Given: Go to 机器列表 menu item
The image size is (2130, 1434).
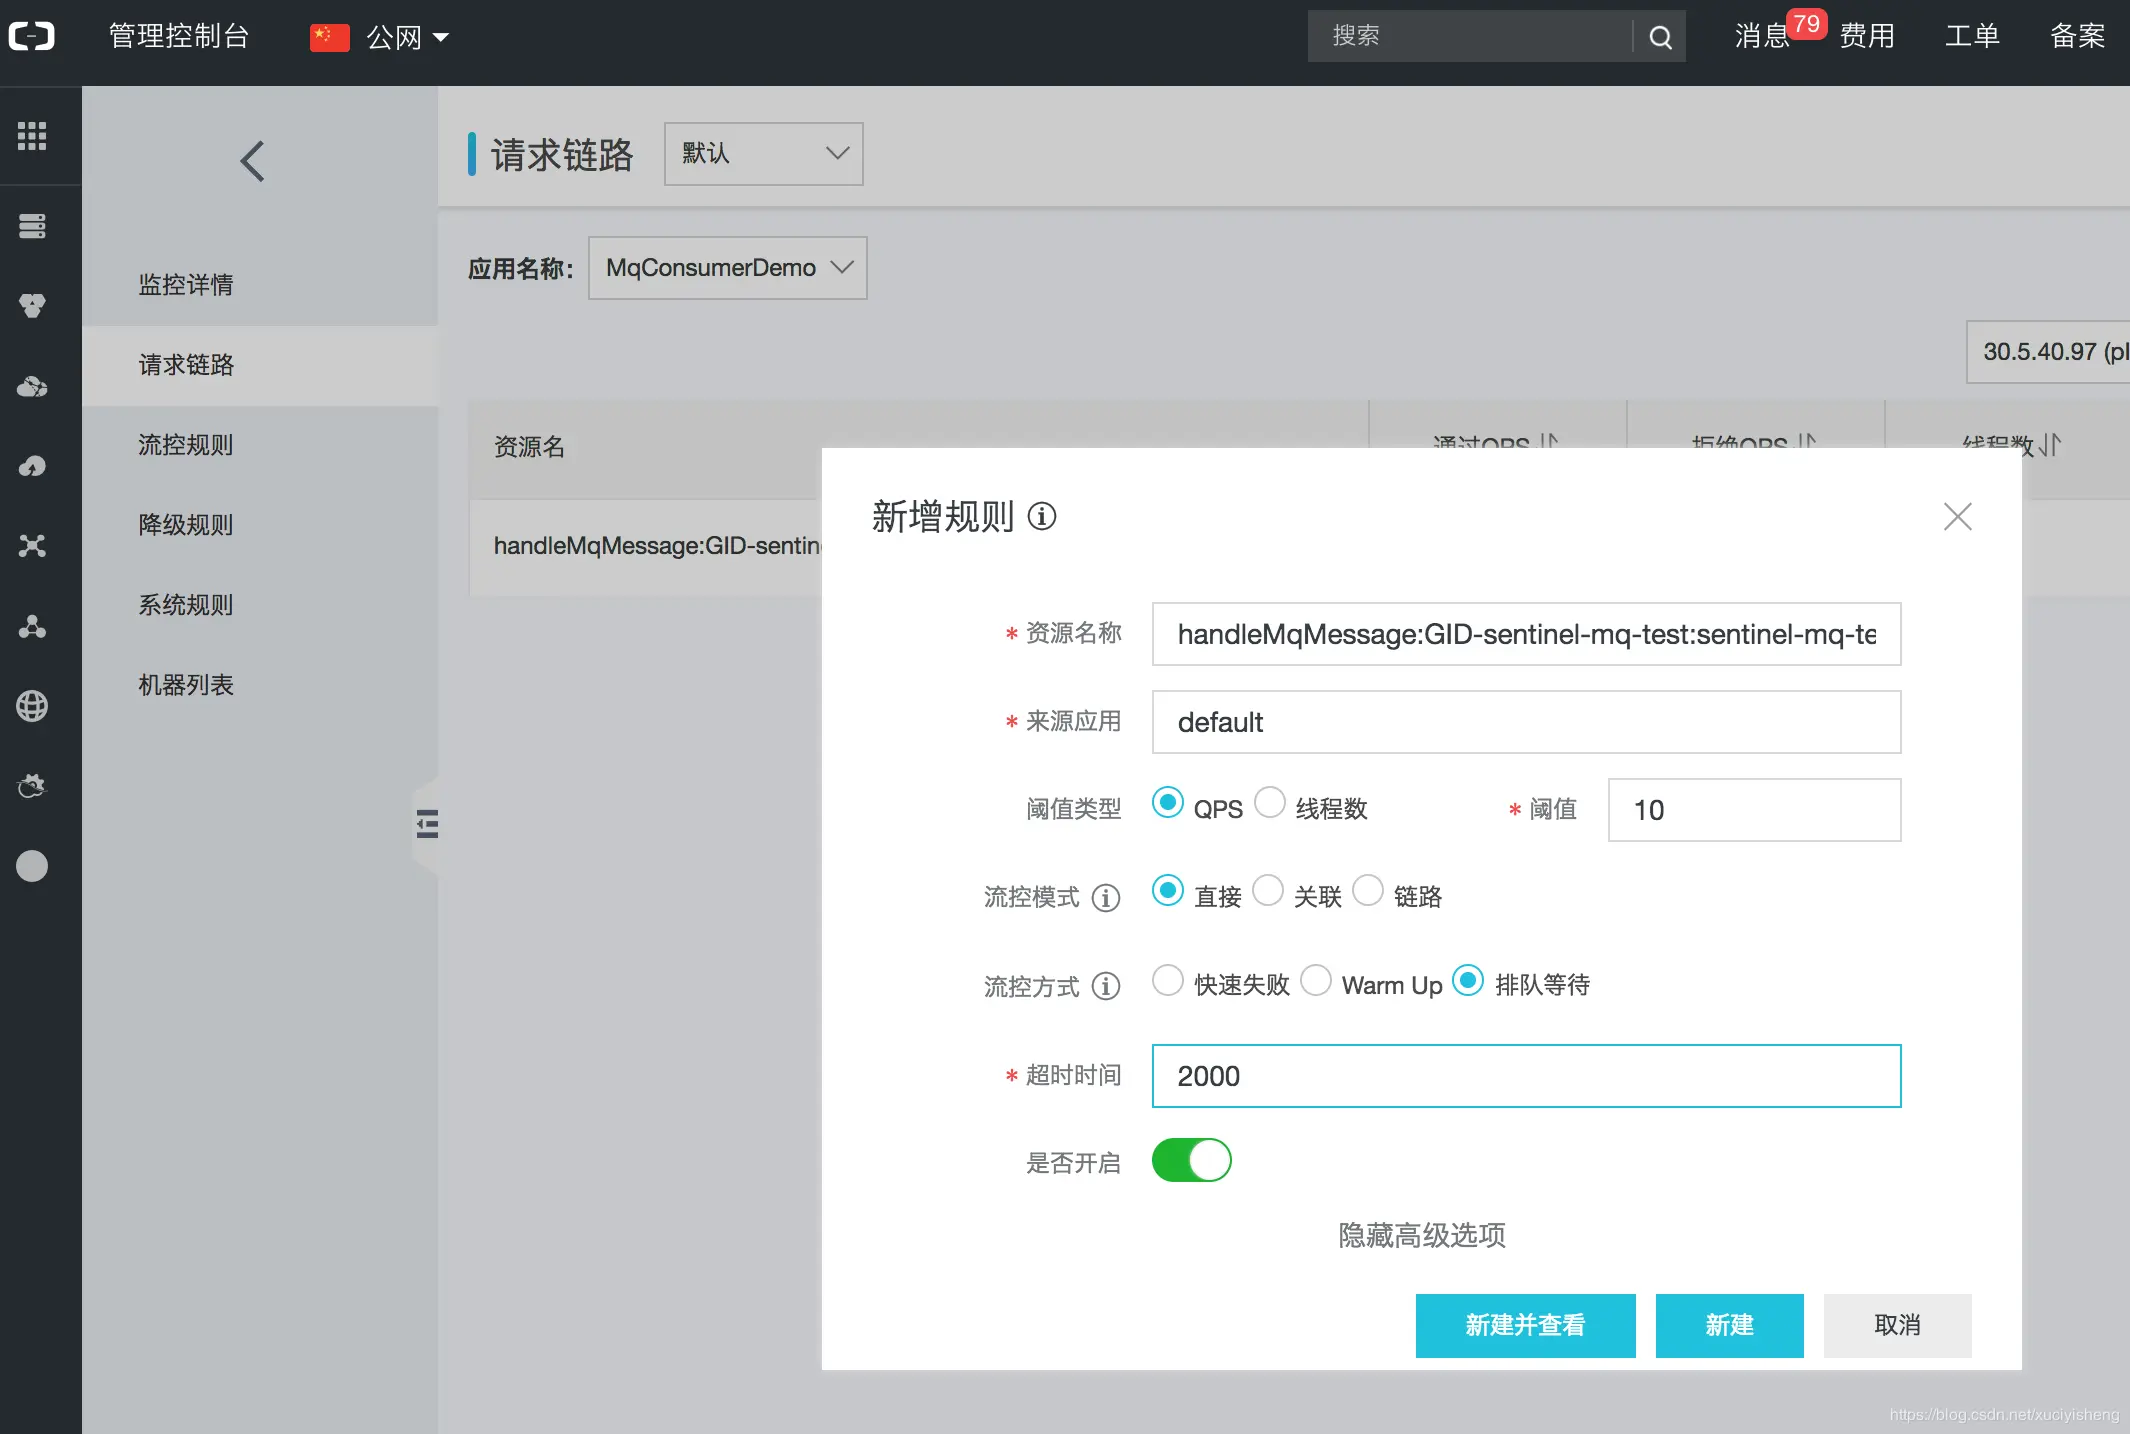Looking at the screenshot, I should [x=186, y=685].
